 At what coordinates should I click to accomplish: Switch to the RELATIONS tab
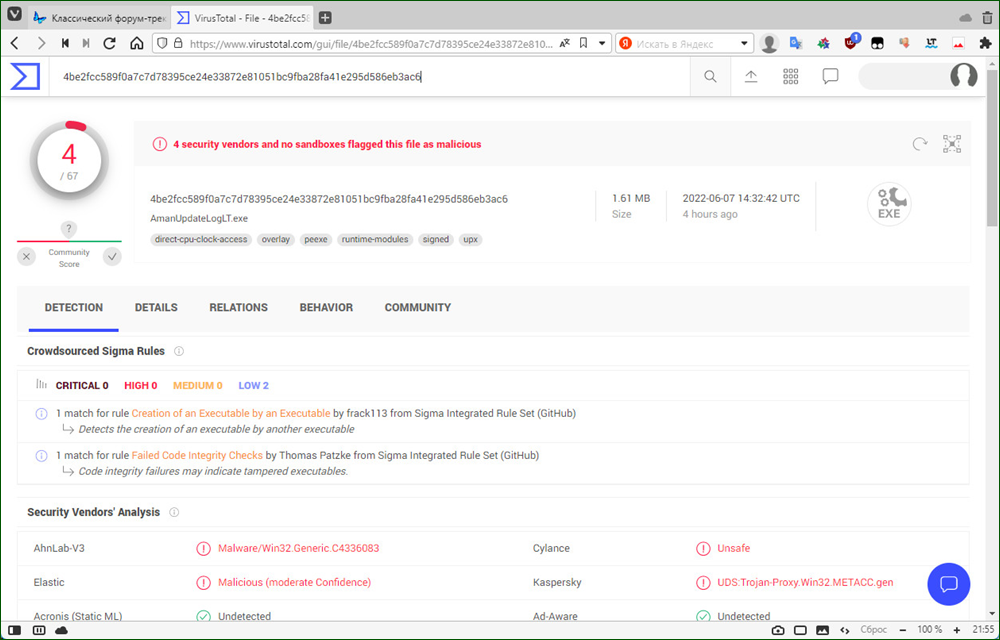click(x=239, y=308)
